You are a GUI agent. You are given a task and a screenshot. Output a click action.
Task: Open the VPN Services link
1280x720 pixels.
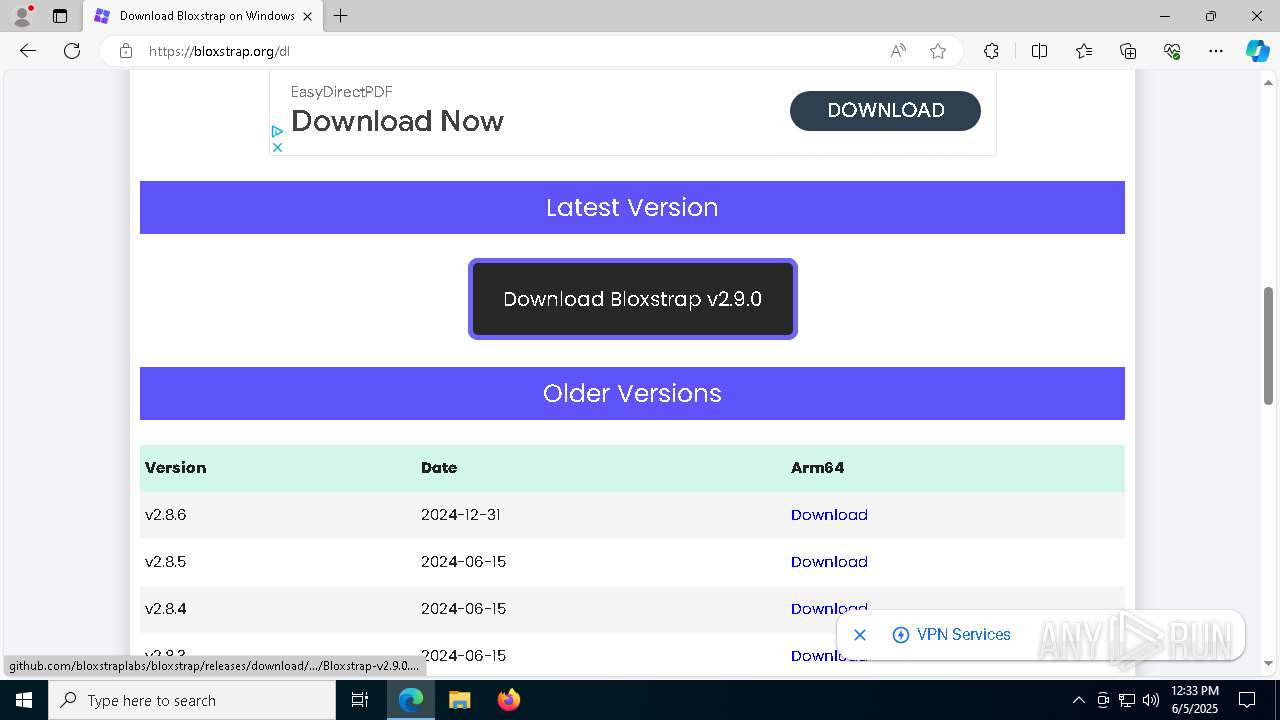click(x=951, y=635)
